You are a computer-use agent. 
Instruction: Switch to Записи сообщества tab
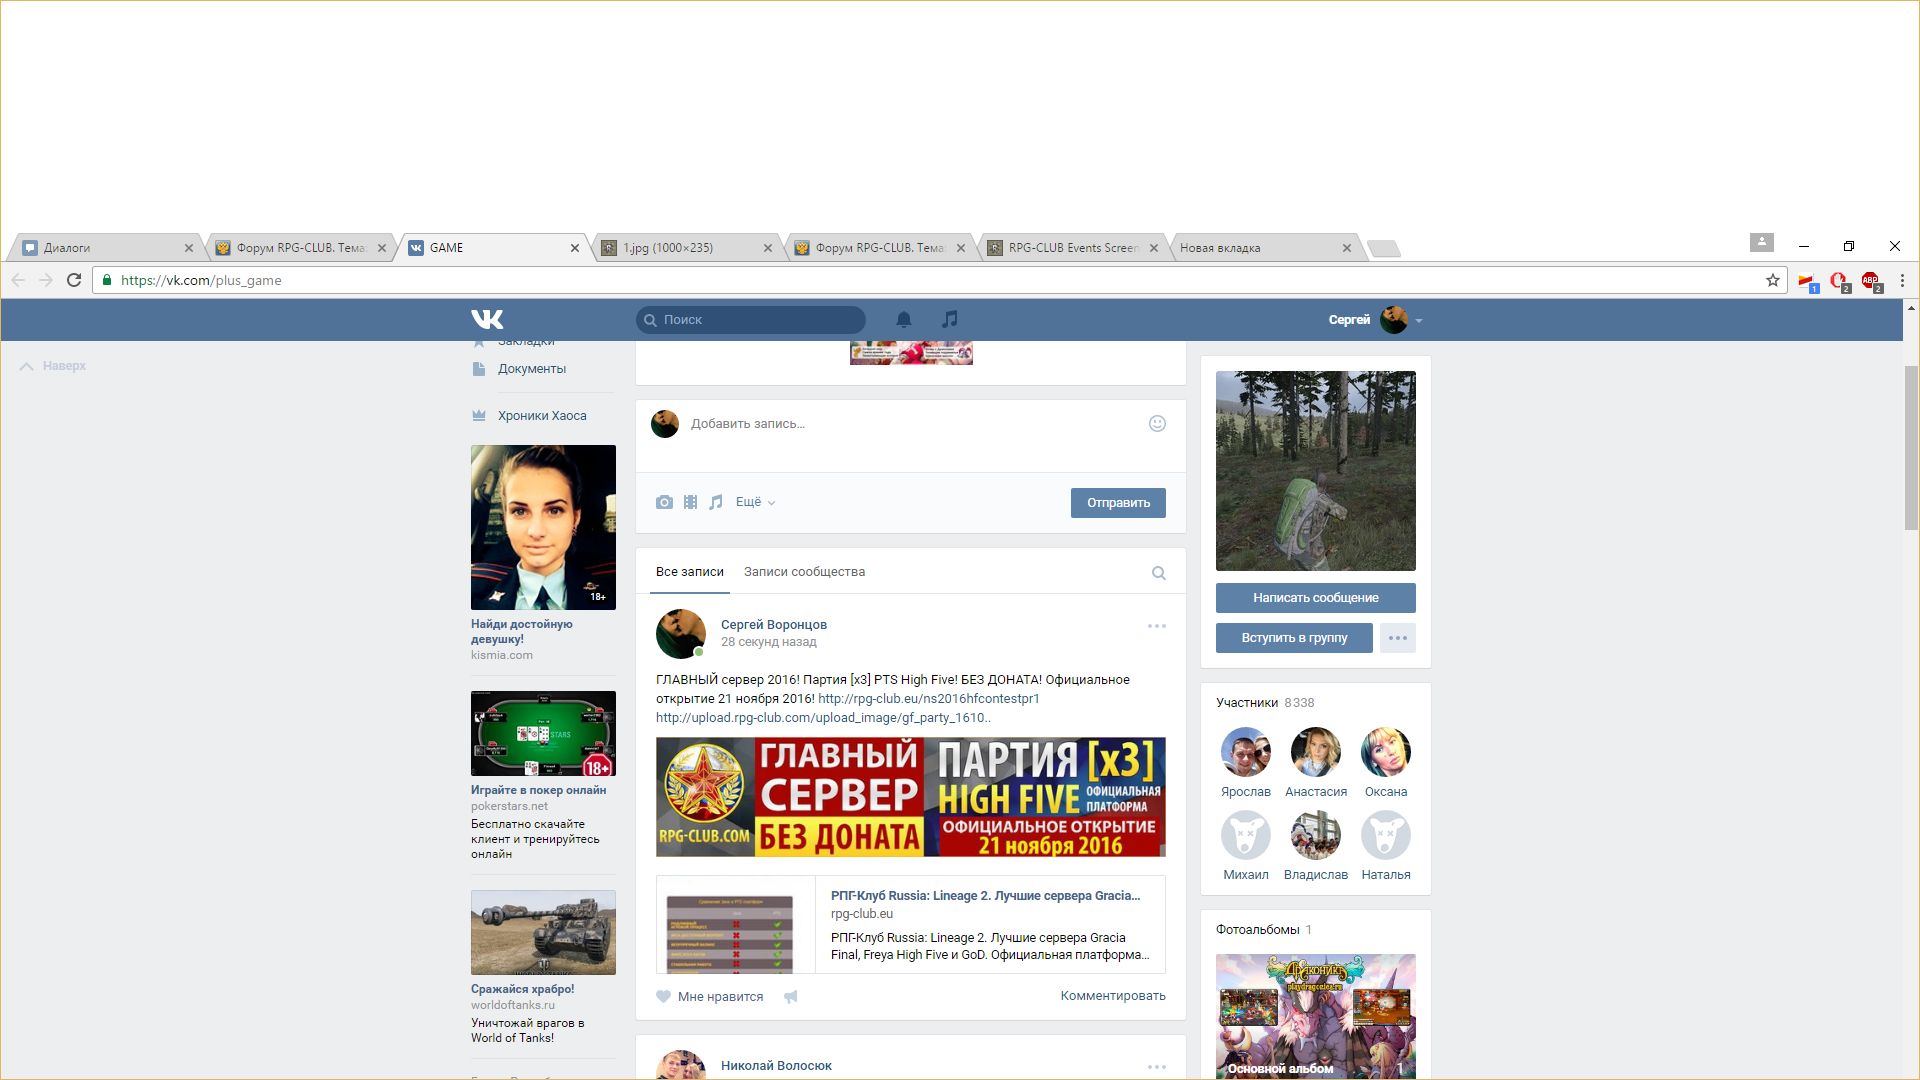(x=804, y=572)
